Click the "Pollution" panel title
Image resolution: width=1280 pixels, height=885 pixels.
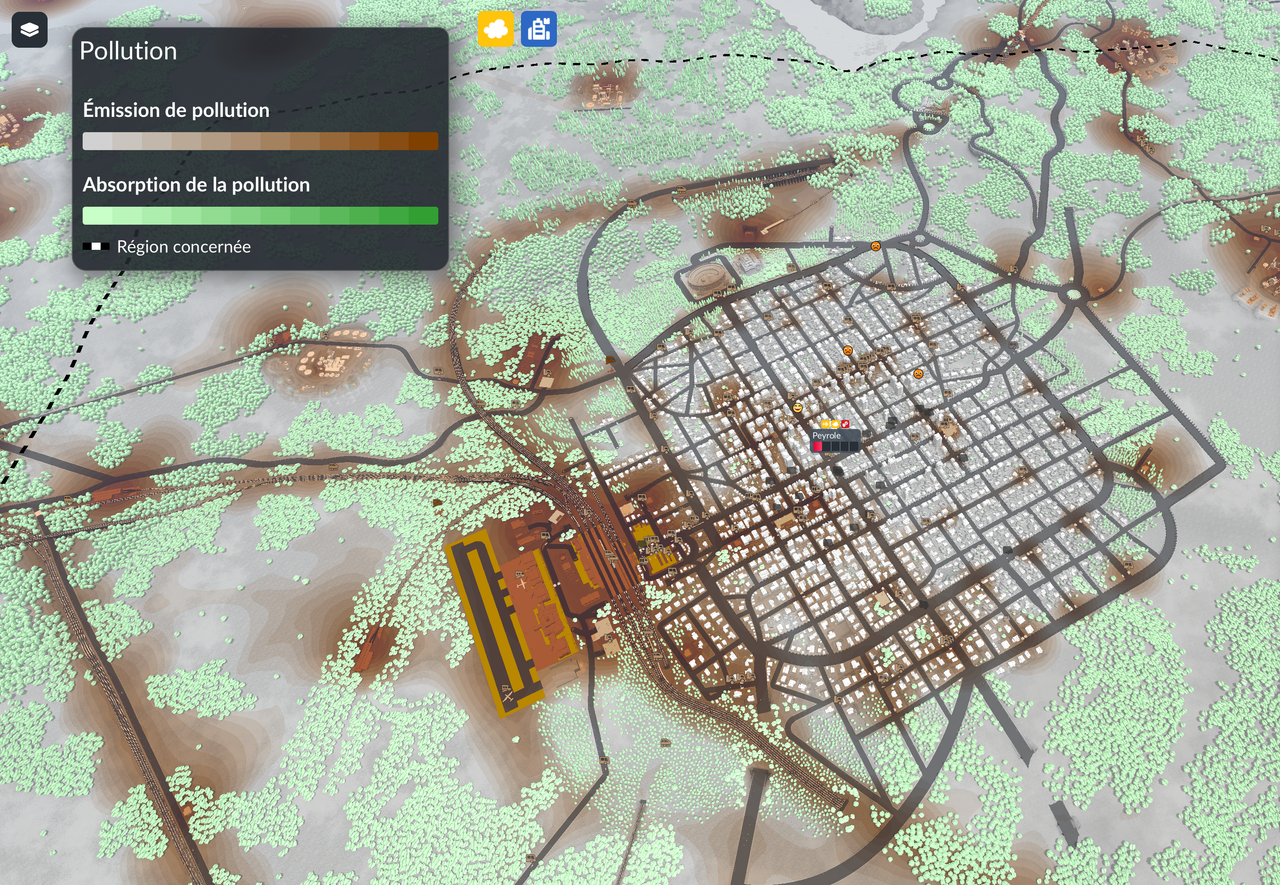(x=128, y=51)
